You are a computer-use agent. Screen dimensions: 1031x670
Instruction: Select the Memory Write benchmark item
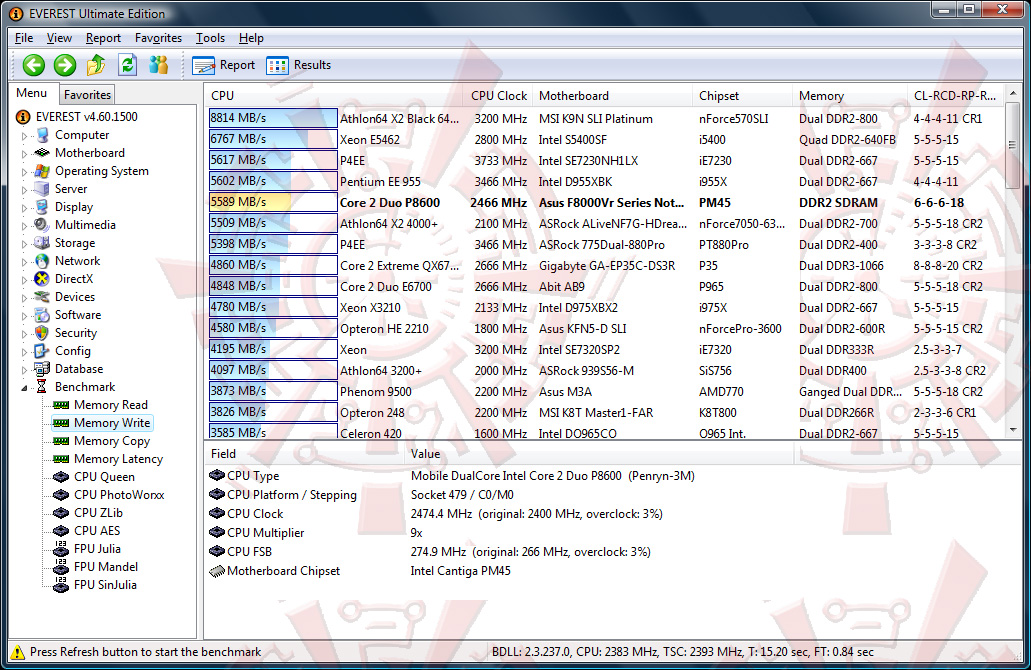pos(112,423)
